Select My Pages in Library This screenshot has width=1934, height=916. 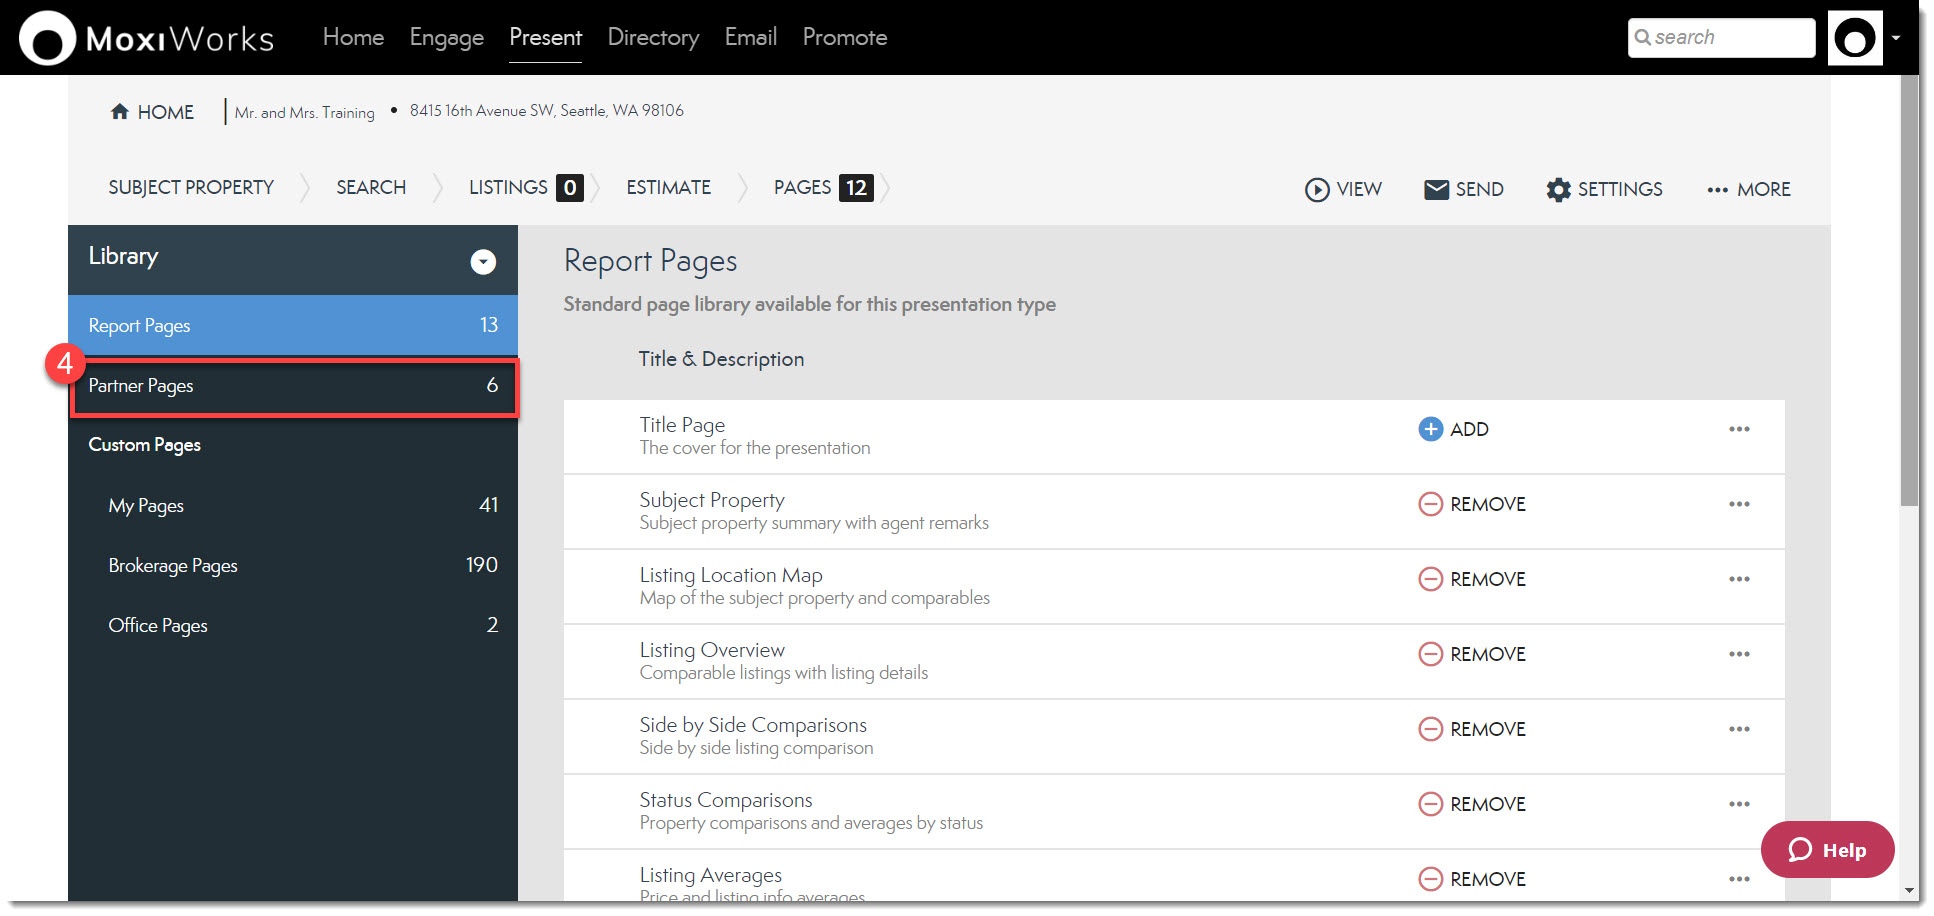point(293,506)
